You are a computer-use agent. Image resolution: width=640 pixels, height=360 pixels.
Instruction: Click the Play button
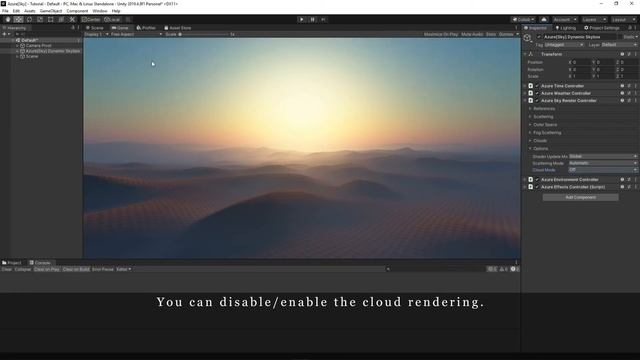(302, 20)
